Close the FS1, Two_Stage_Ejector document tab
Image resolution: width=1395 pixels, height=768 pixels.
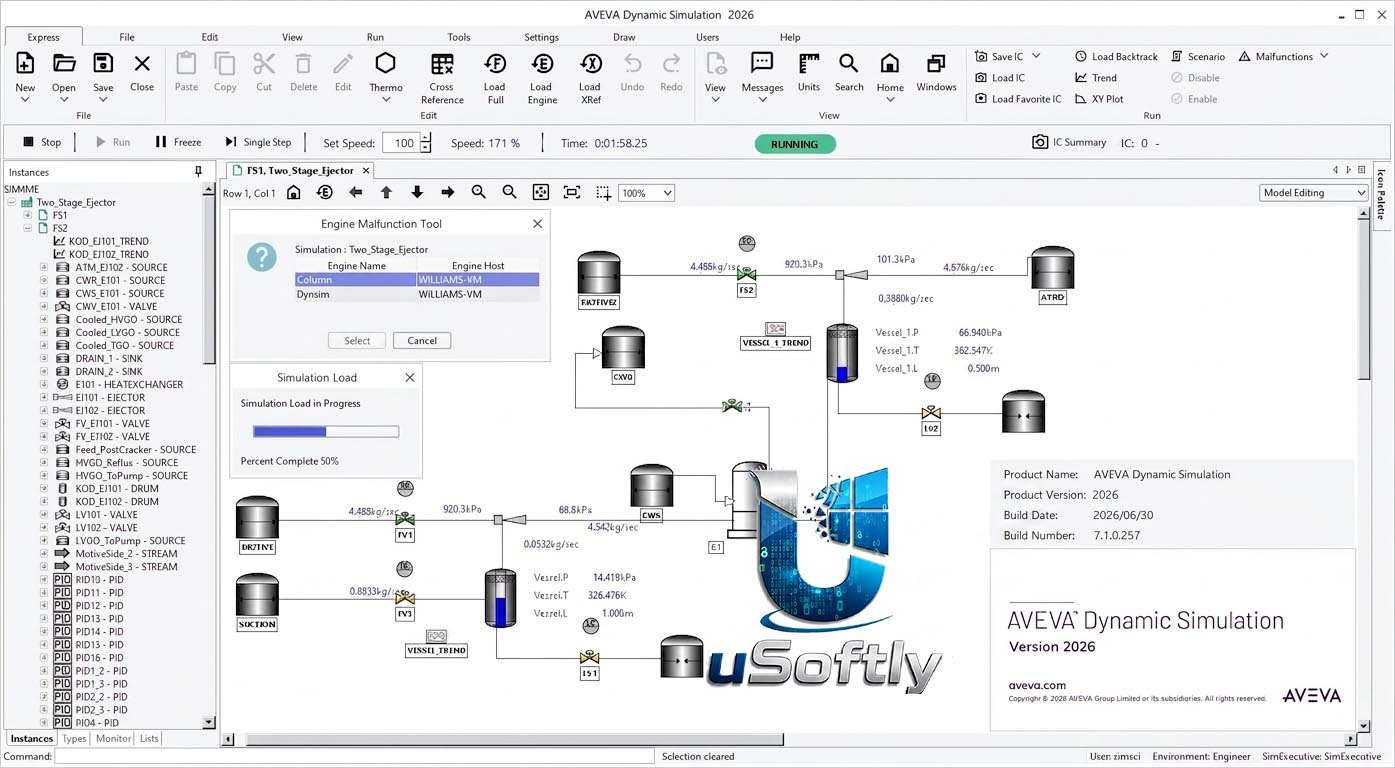pyautogui.click(x=366, y=171)
